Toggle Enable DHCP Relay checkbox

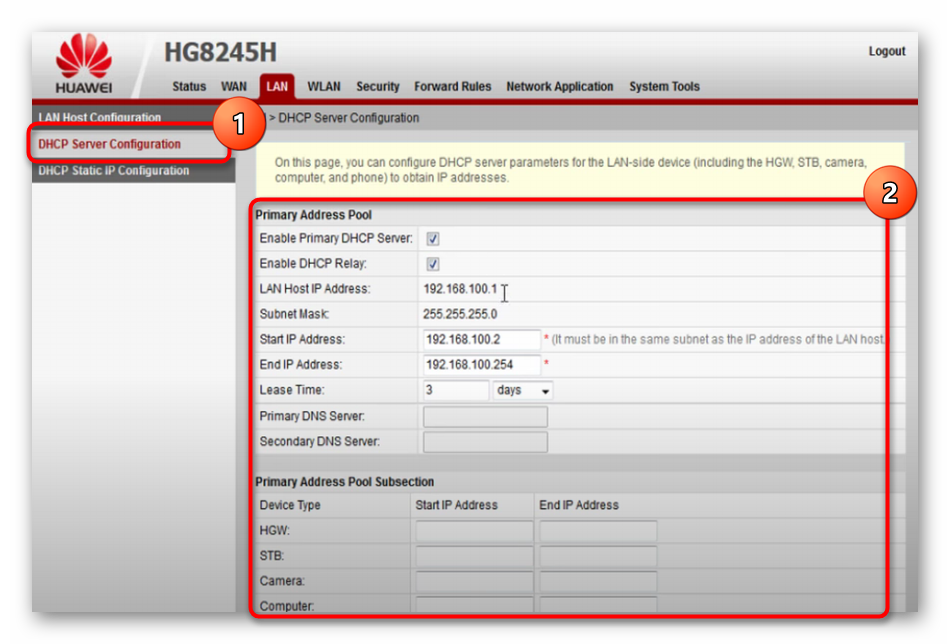tap(433, 264)
